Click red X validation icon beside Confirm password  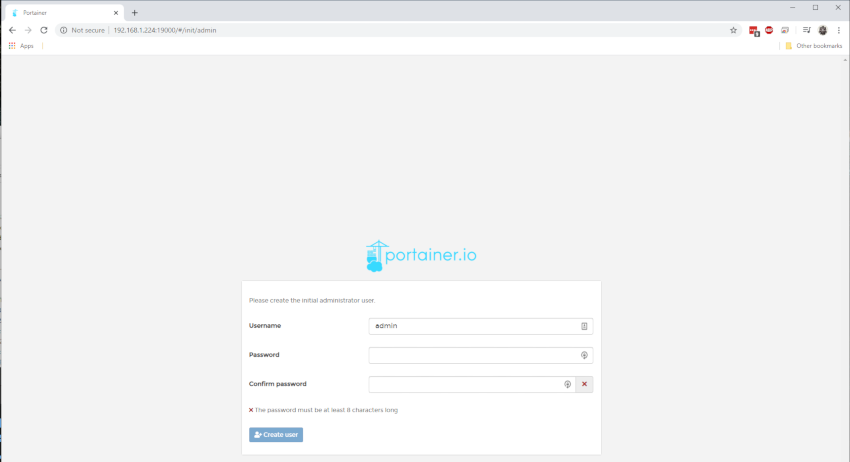pyautogui.click(x=584, y=384)
